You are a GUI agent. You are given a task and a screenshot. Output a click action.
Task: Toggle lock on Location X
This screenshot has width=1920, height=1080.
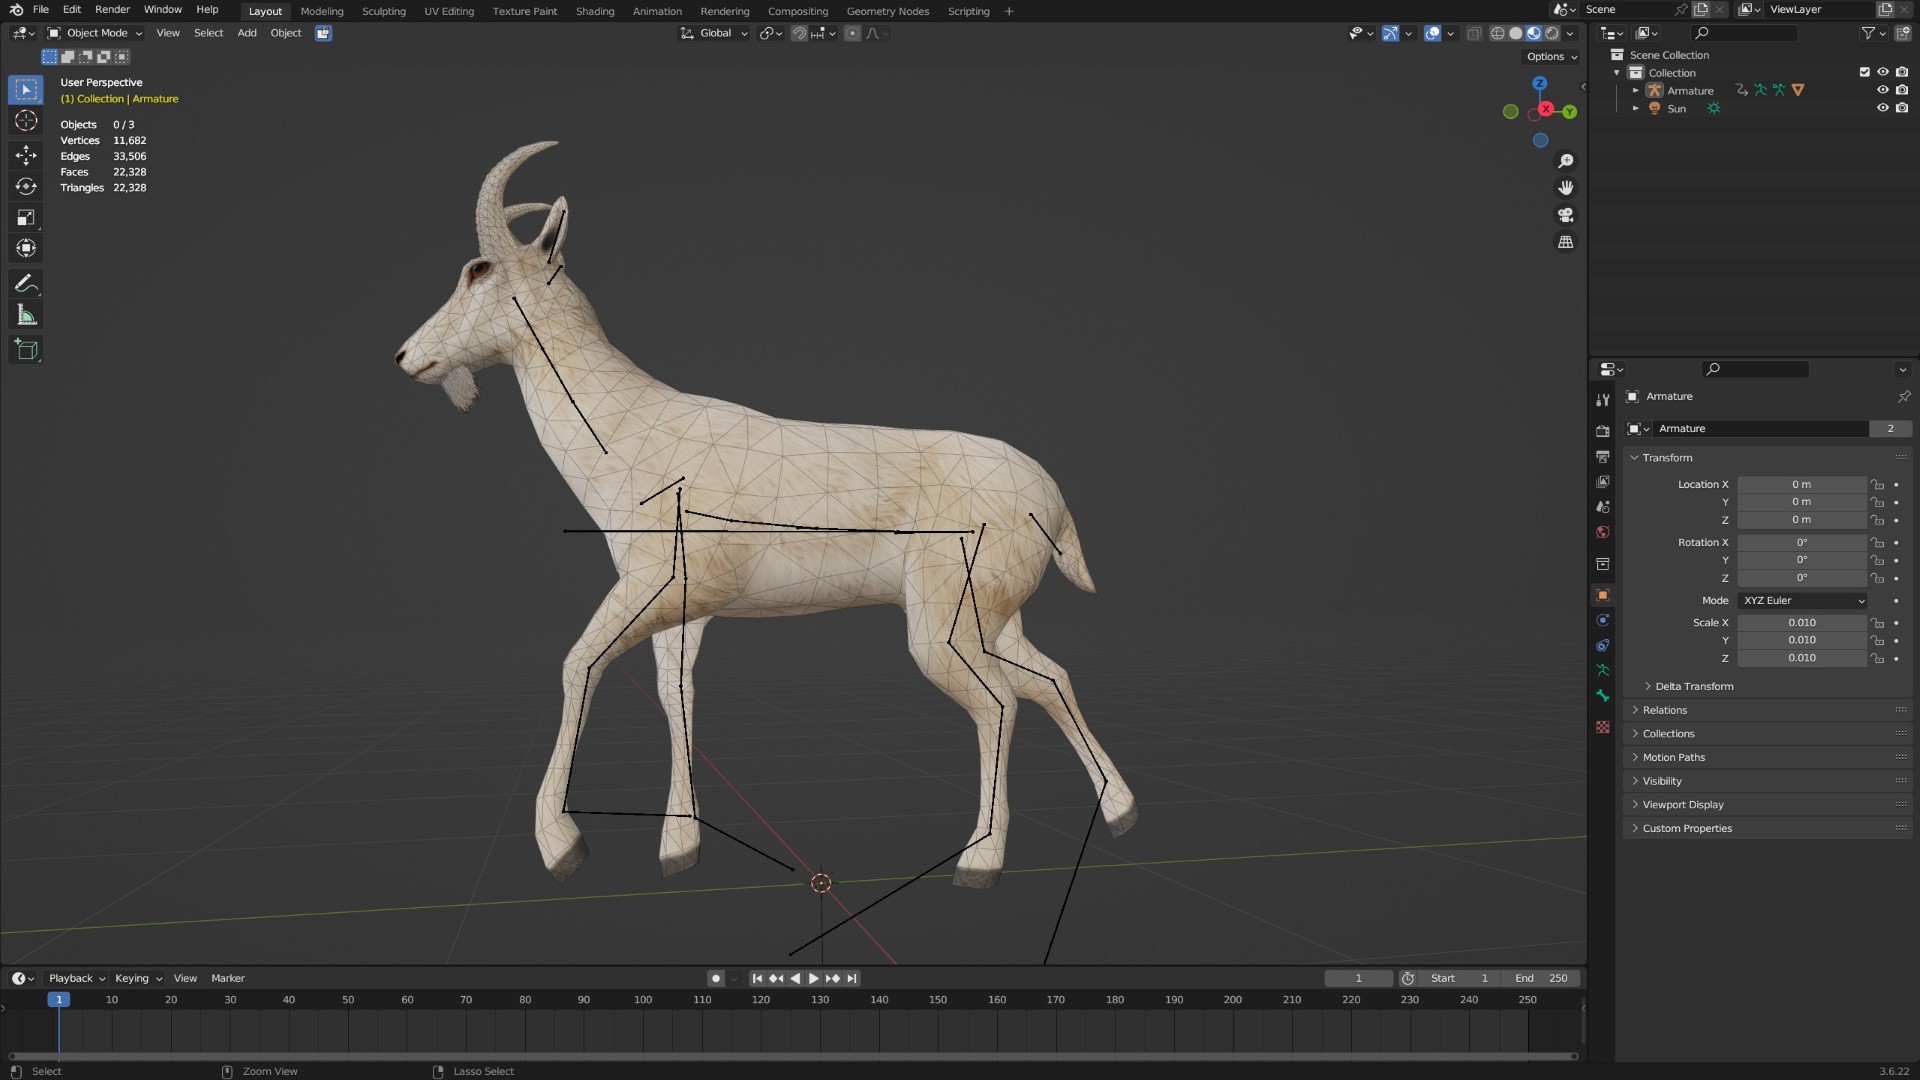tap(1877, 485)
